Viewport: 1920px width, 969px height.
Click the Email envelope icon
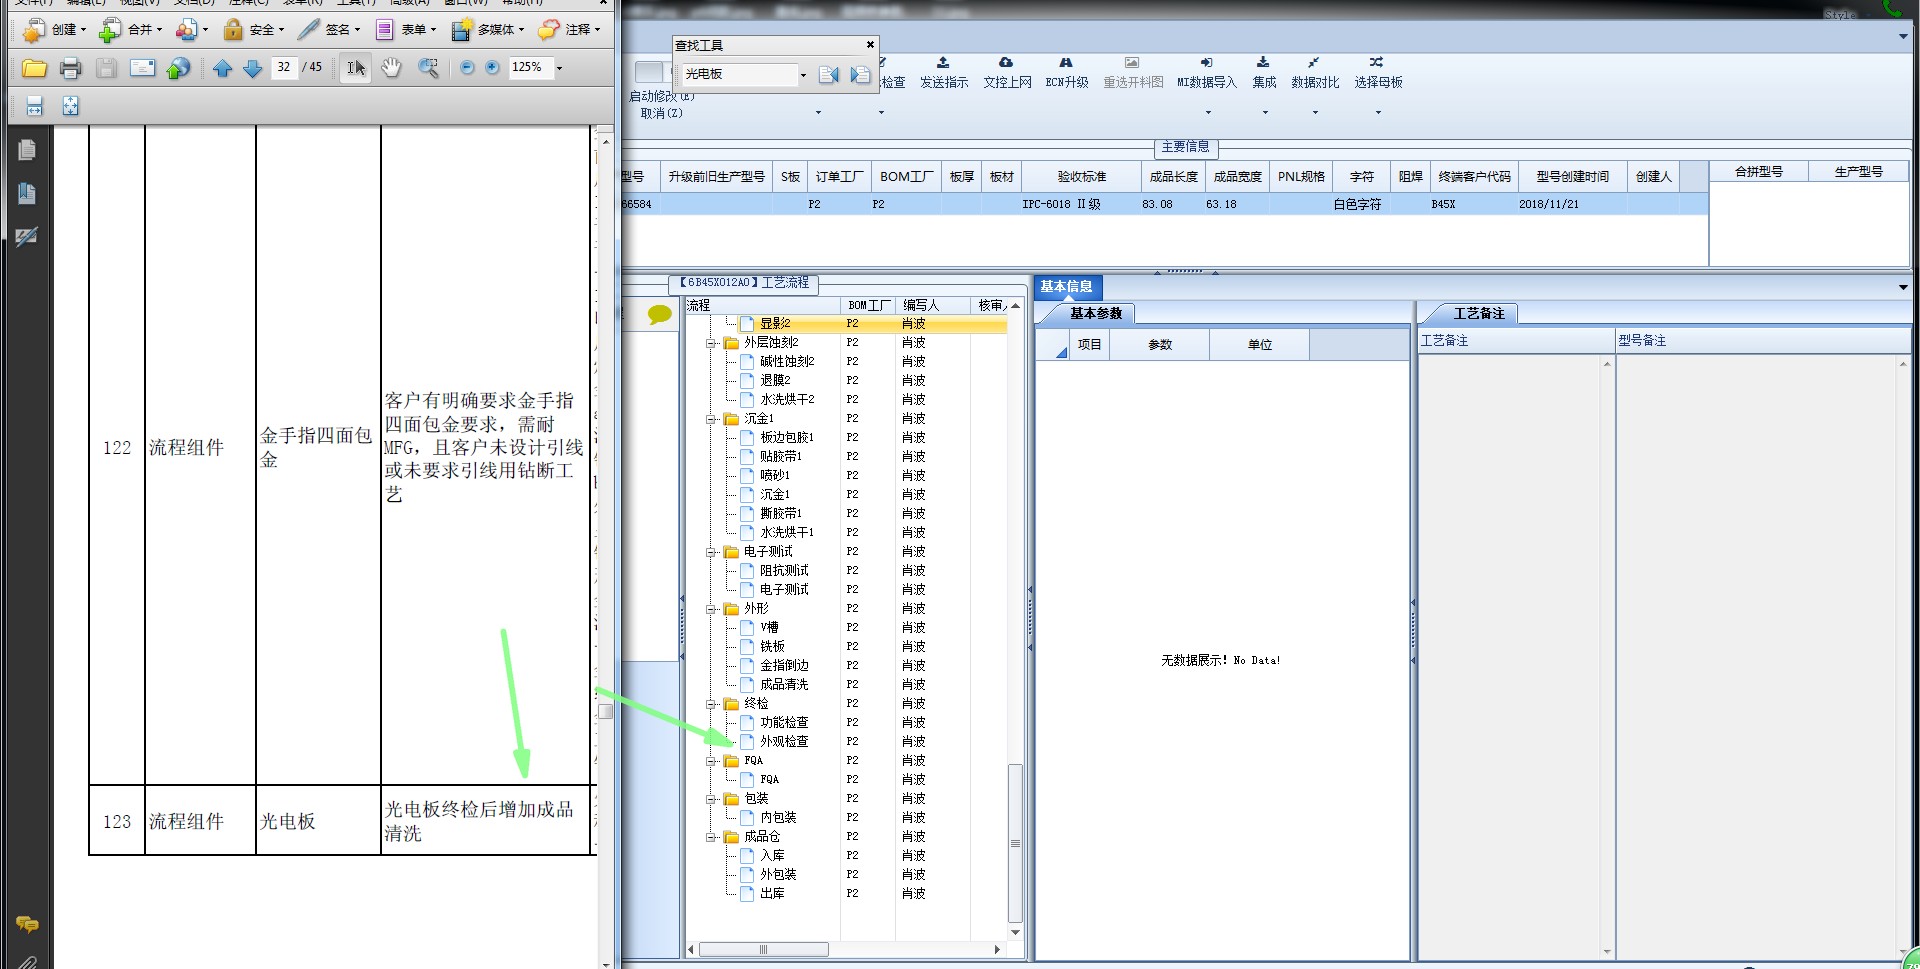(143, 68)
